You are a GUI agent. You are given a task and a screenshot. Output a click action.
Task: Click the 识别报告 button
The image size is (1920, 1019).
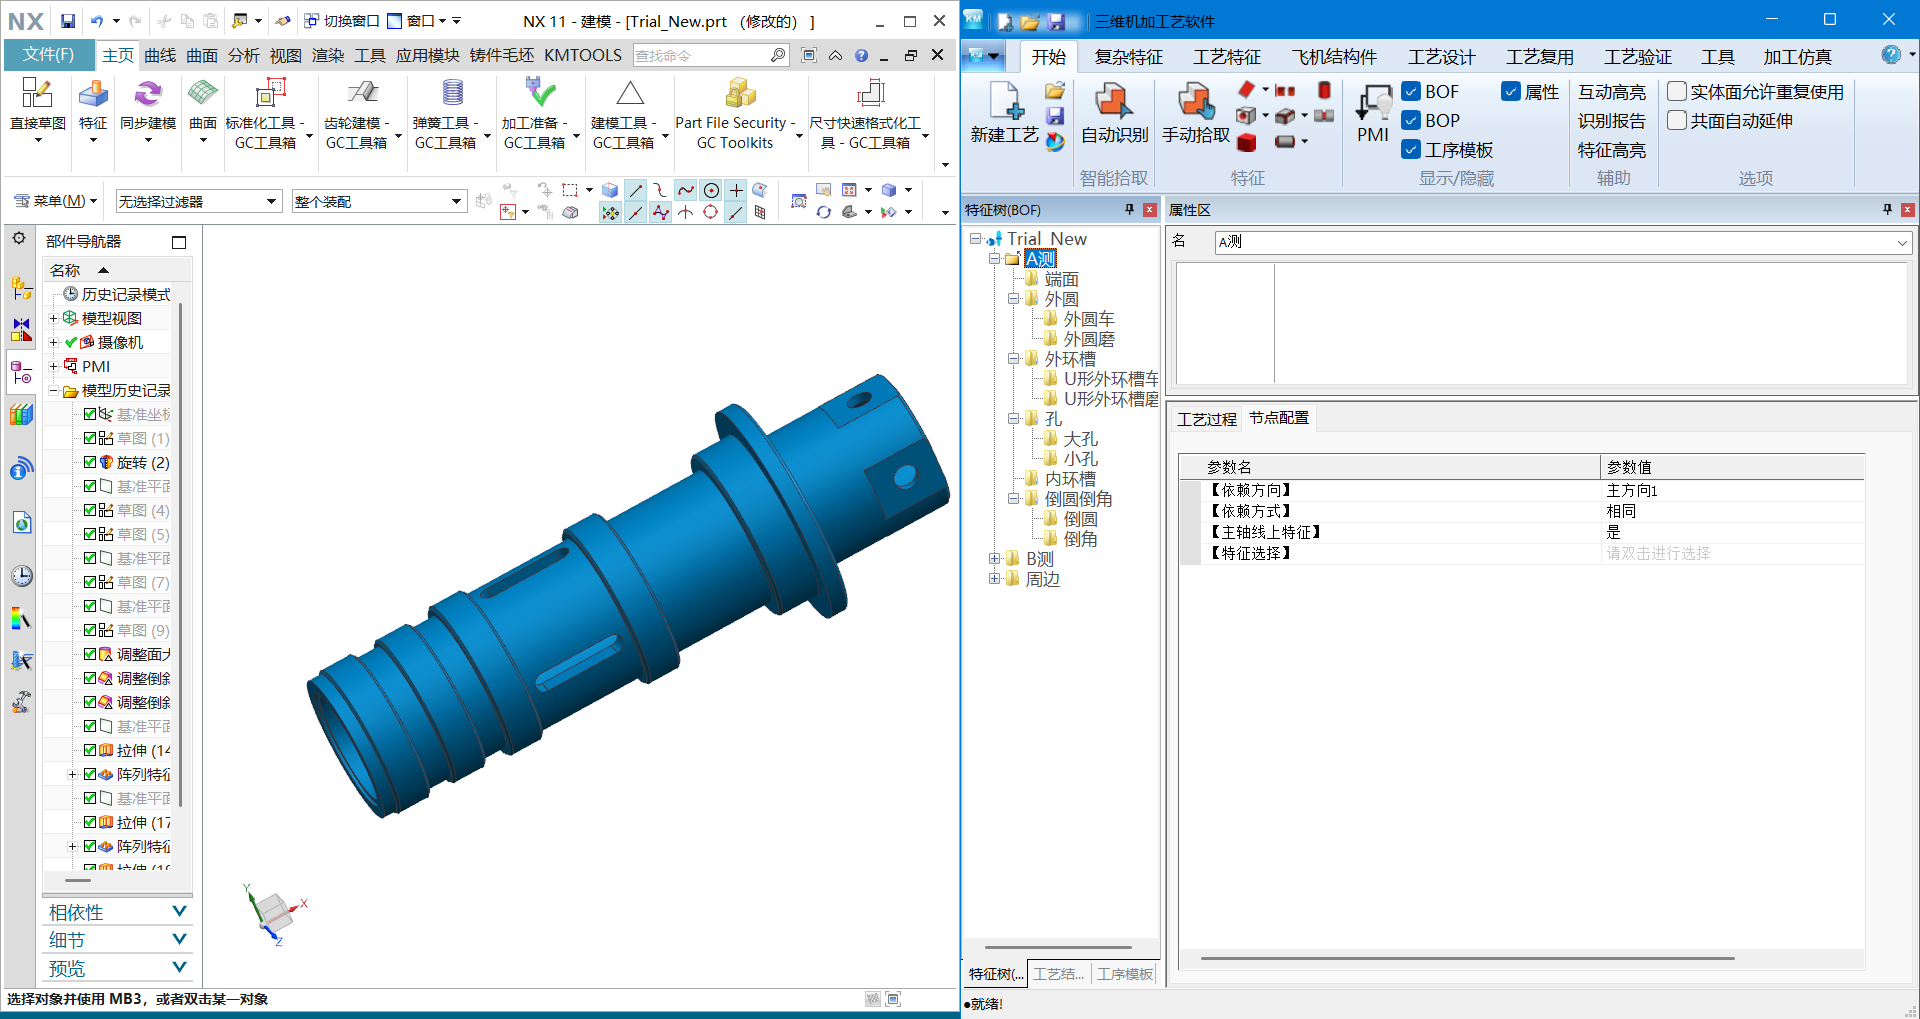[x=1611, y=121]
